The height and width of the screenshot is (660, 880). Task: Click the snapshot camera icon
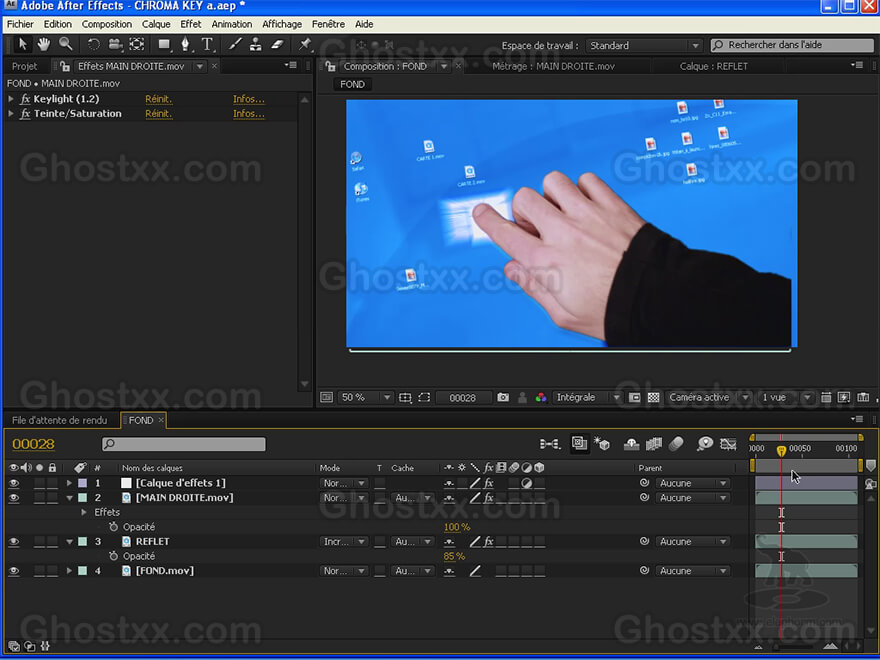(503, 397)
